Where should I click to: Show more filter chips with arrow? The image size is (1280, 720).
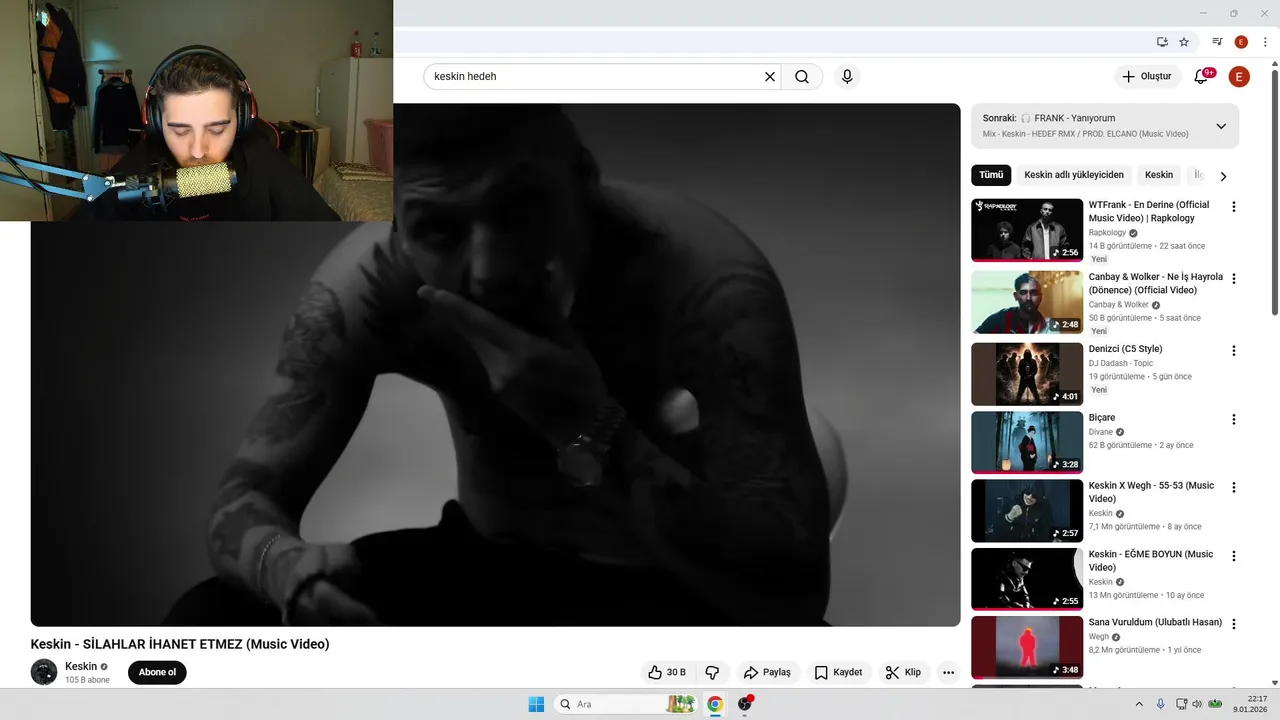pyautogui.click(x=1223, y=176)
